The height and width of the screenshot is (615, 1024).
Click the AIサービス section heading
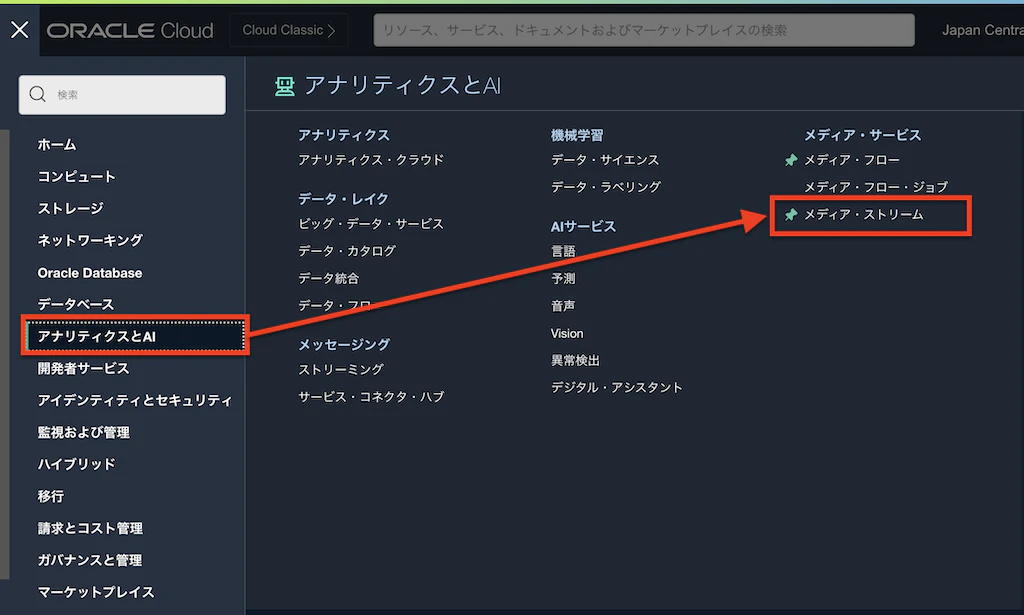pos(583,226)
